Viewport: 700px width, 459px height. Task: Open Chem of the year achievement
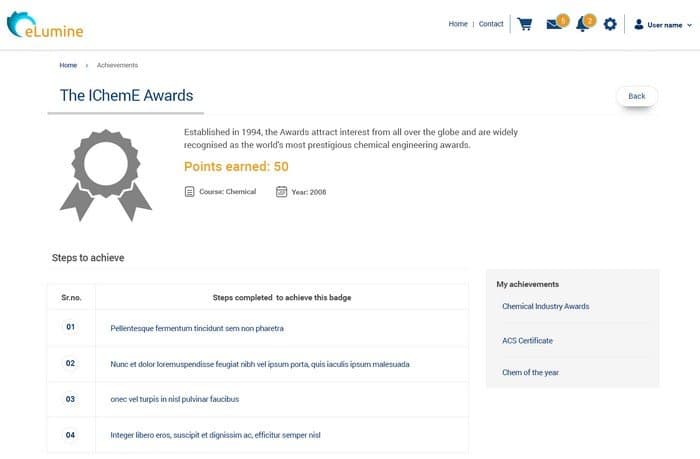530,372
